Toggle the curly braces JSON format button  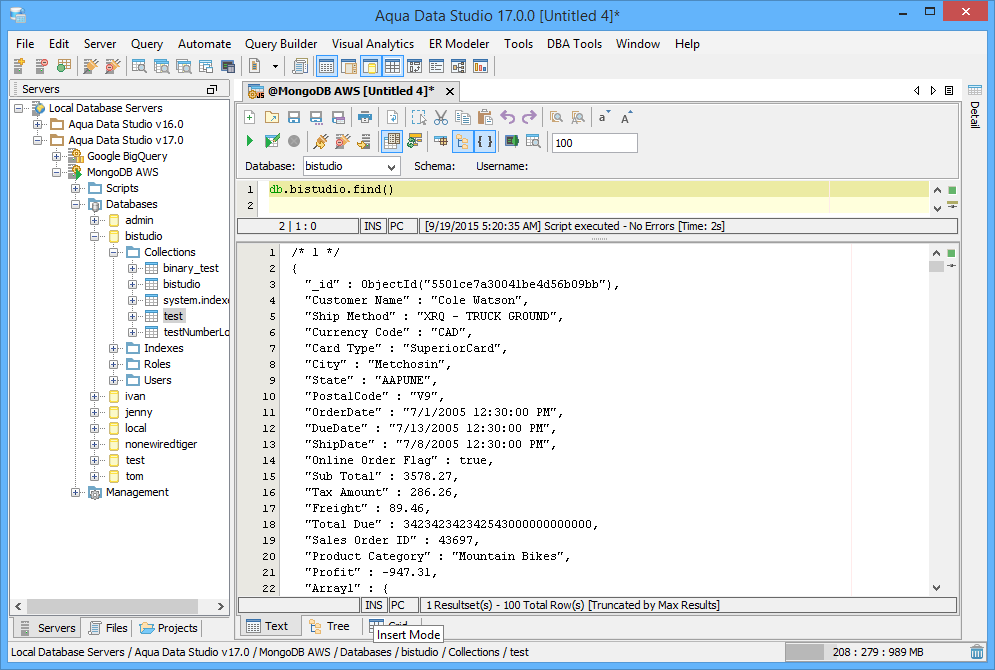[x=484, y=141]
